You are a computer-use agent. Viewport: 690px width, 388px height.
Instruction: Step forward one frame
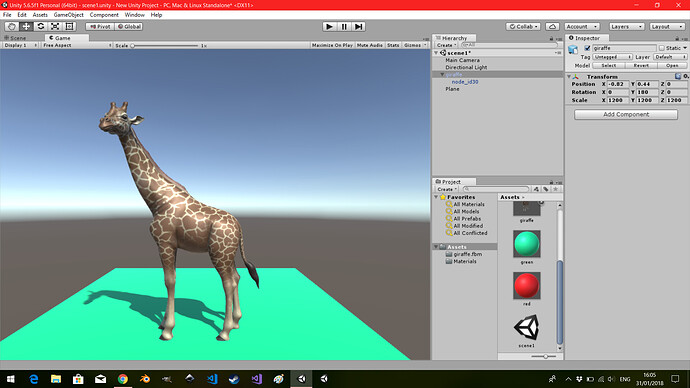358,26
